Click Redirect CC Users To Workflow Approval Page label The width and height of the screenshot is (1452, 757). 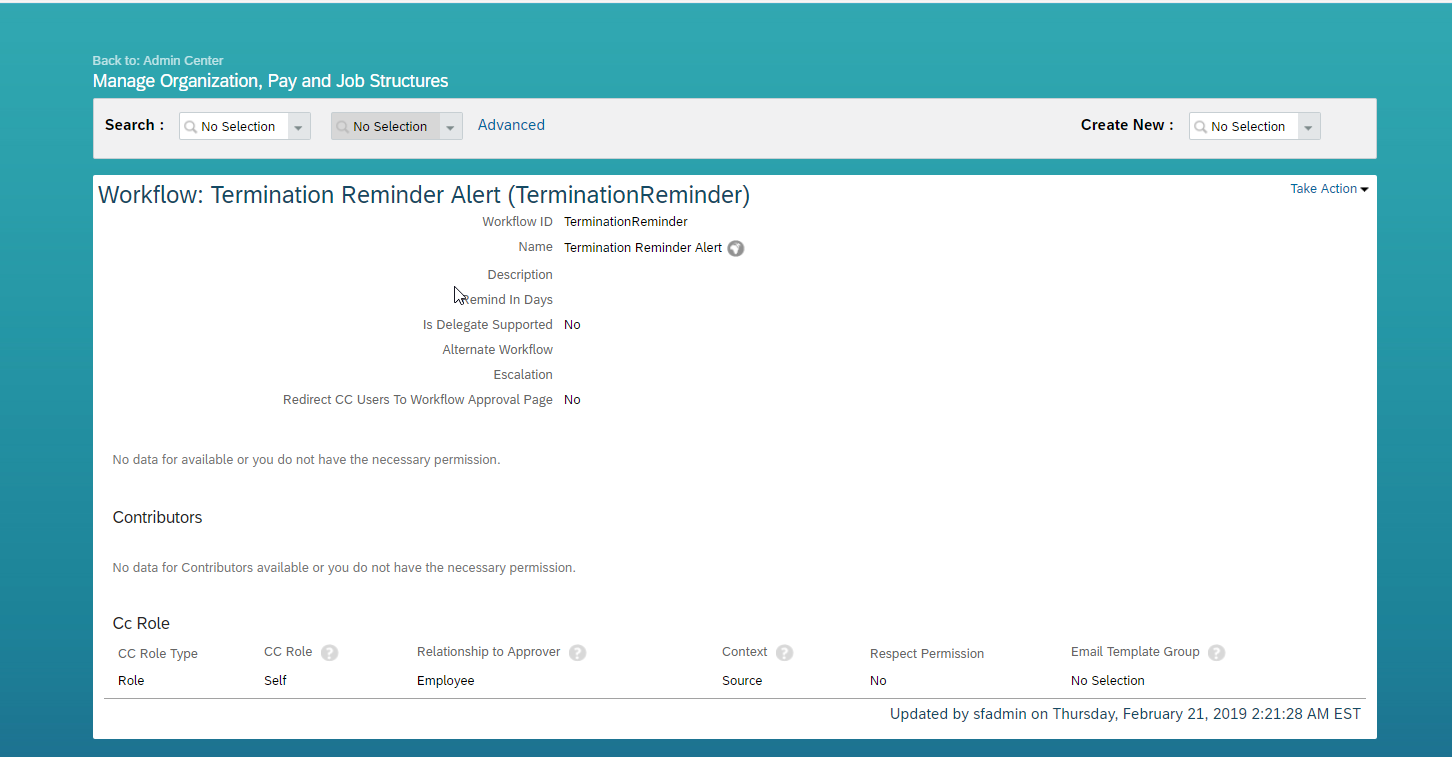(418, 400)
